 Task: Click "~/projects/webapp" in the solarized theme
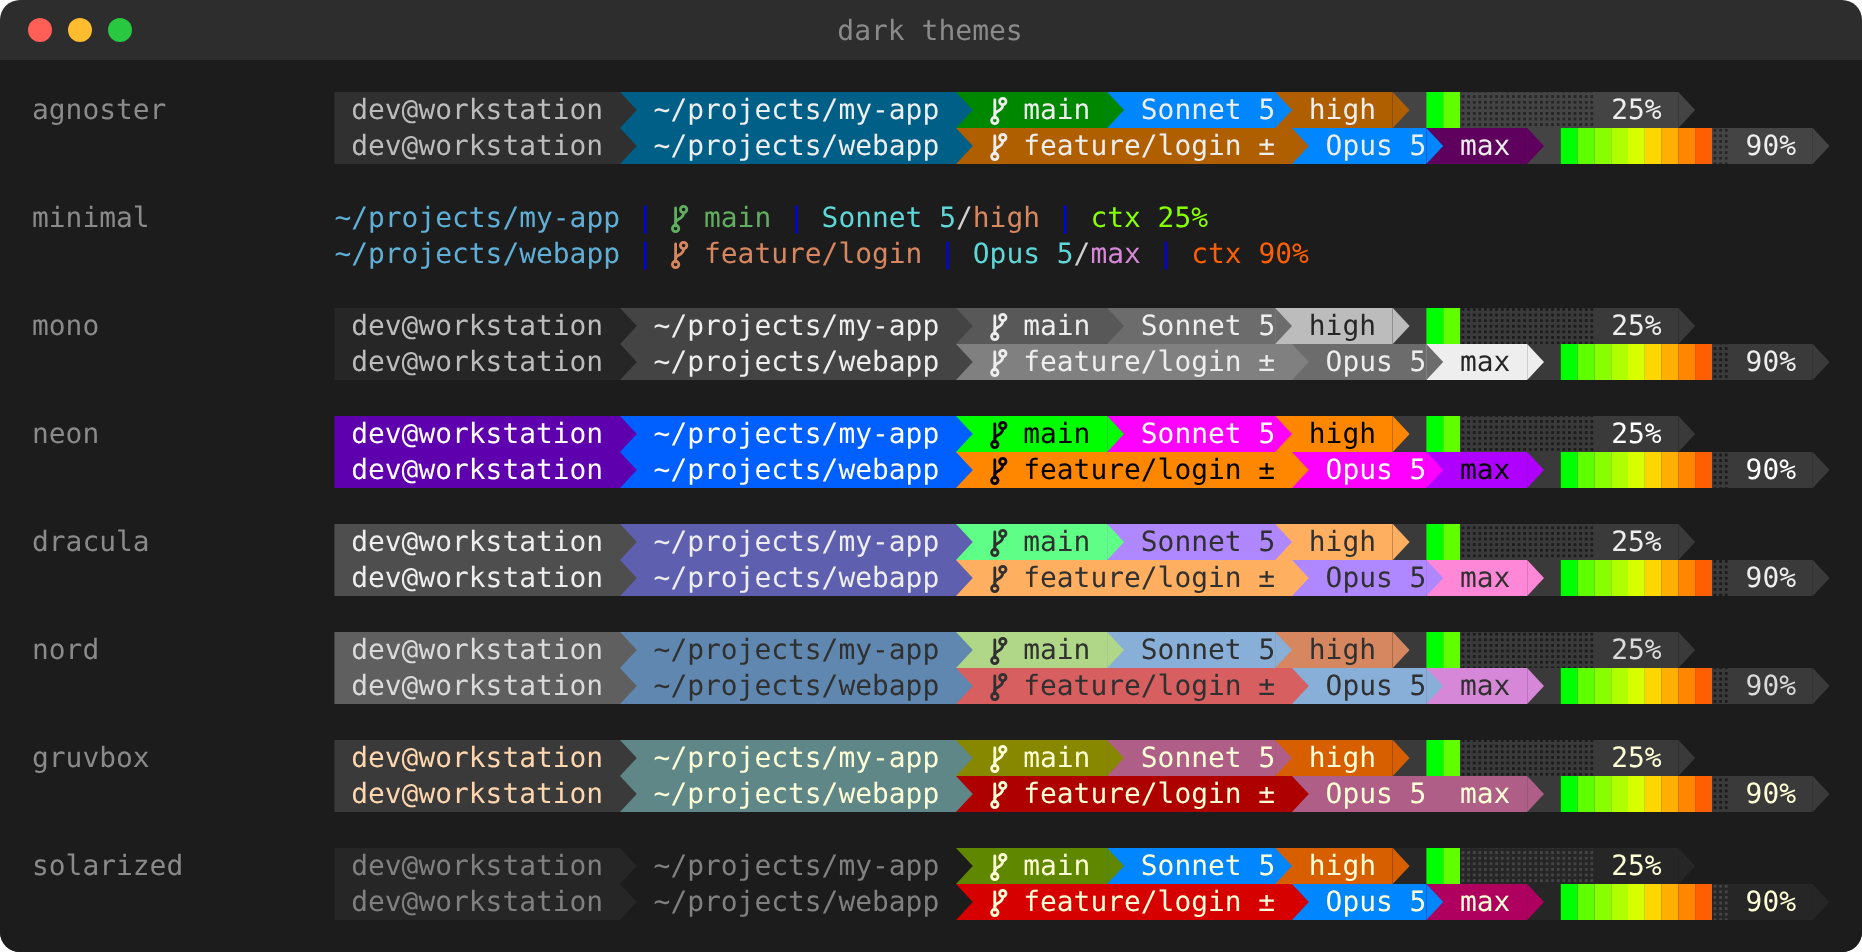click(796, 902)
